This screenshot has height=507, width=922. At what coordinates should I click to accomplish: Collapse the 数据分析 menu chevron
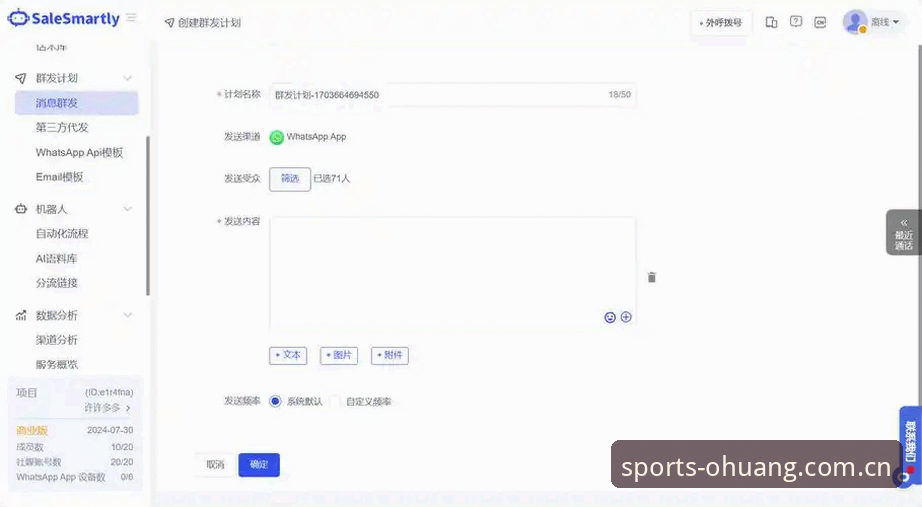pos(127,315)
